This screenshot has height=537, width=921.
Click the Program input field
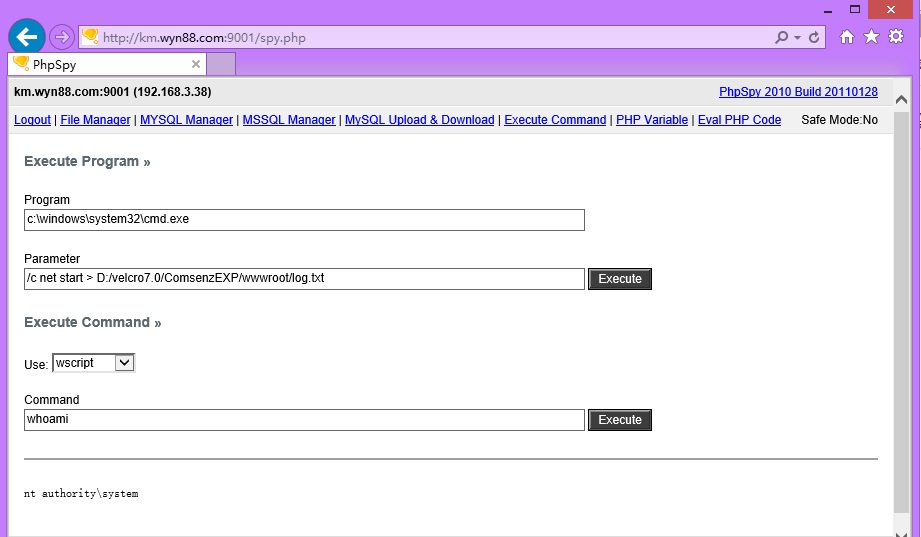[x=304, y=220]
